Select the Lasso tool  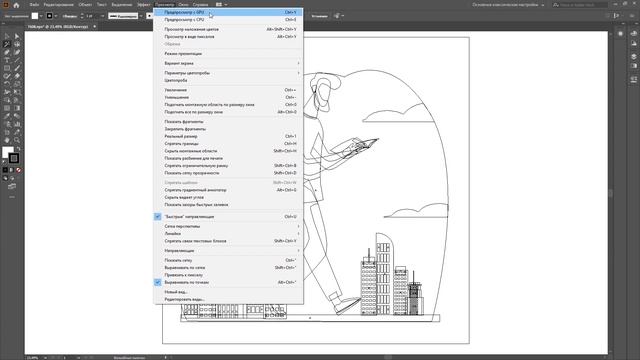17,44
